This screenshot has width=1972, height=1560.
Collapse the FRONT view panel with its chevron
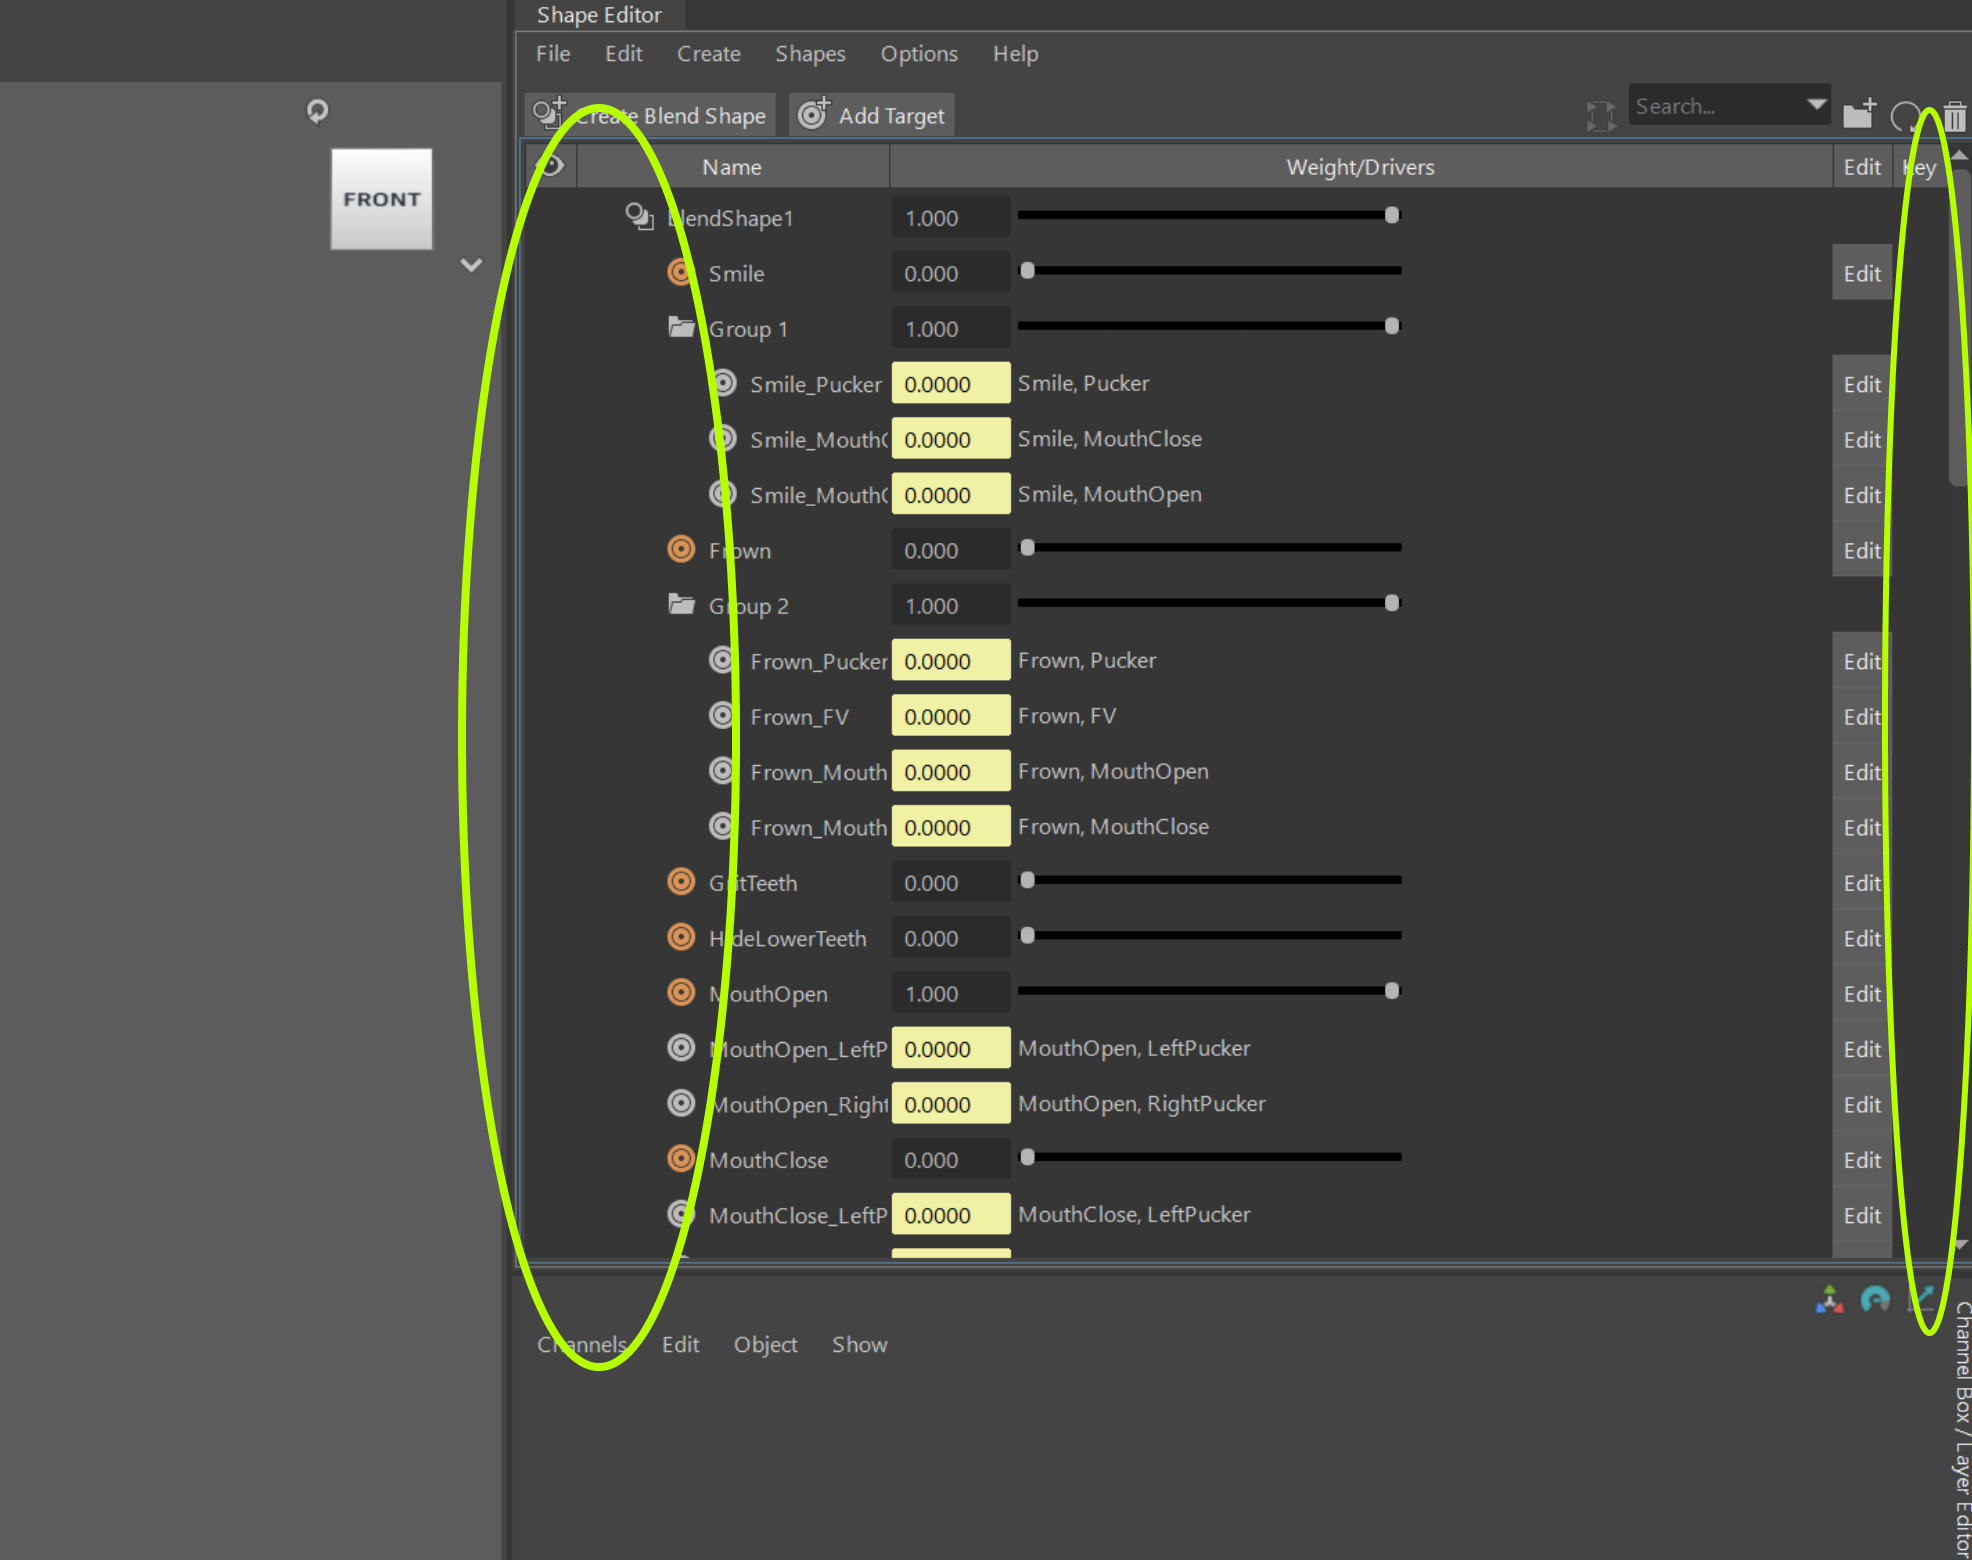[470, 264]
